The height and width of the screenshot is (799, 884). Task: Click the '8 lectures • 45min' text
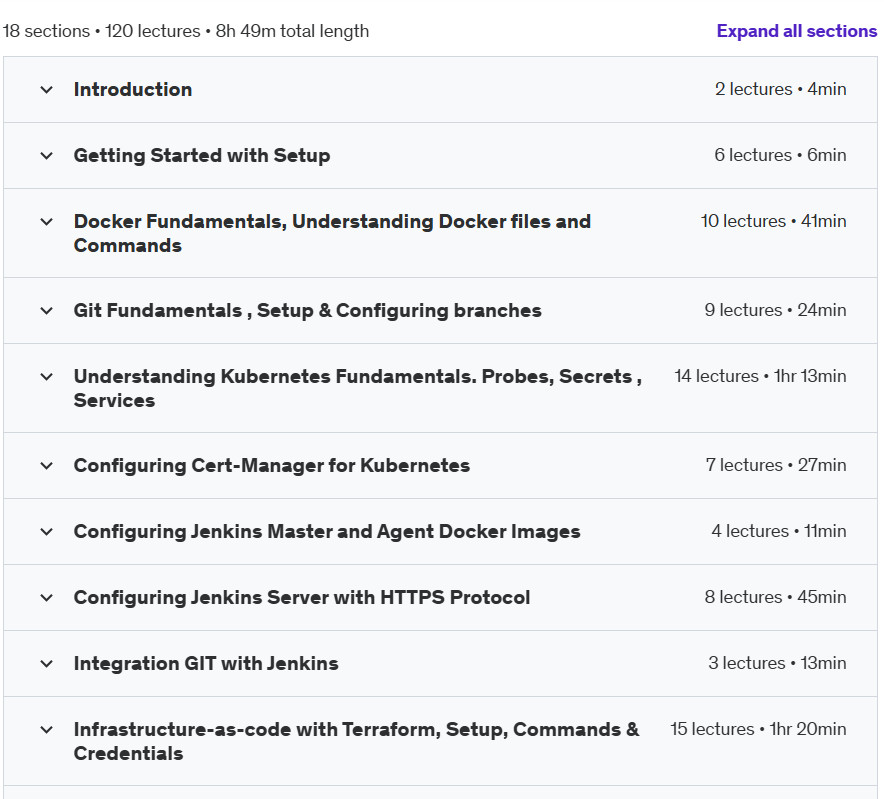pyautogui.click(x=775, y=597)
